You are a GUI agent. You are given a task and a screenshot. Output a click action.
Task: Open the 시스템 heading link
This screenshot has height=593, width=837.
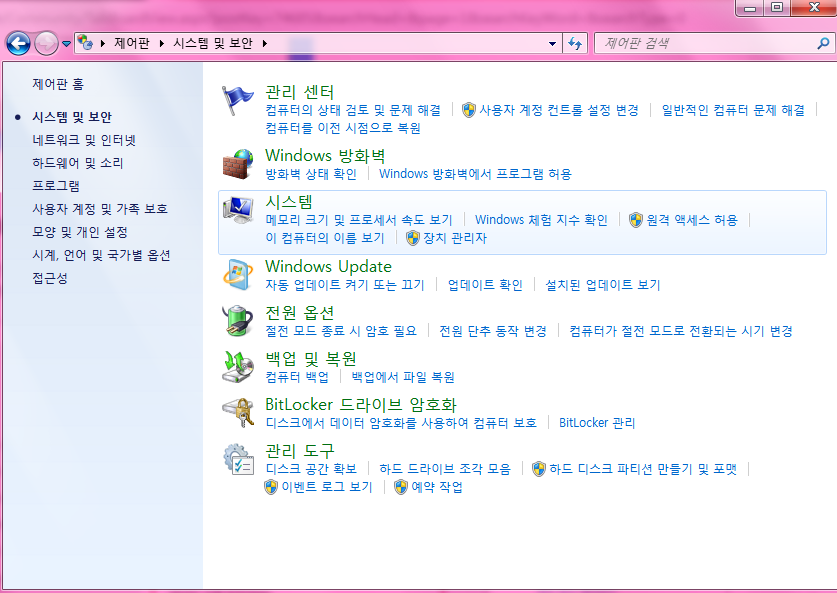289,202
